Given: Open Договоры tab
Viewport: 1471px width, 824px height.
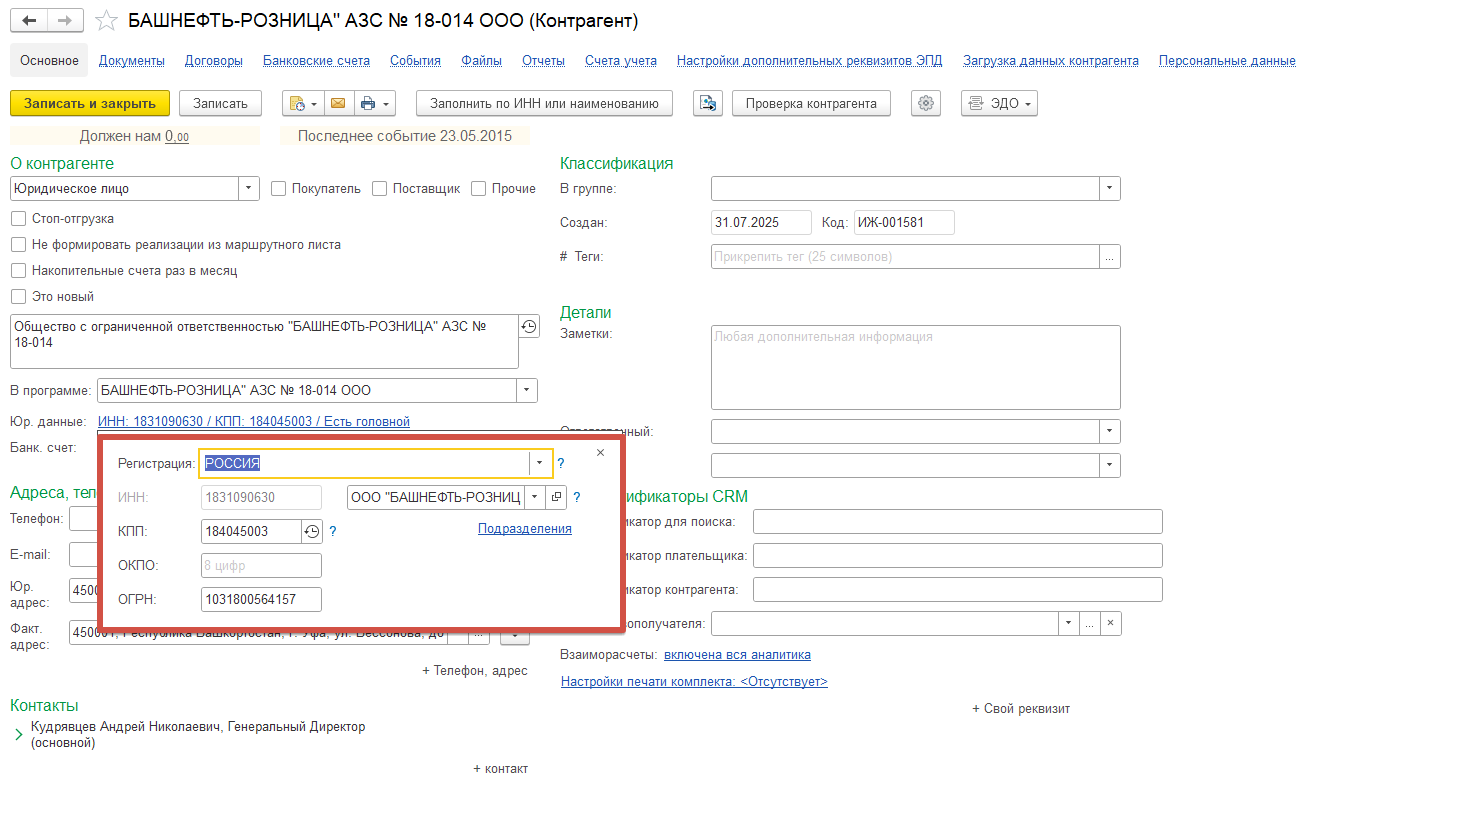Looking at the screenshot, I should tap(214, 61).
